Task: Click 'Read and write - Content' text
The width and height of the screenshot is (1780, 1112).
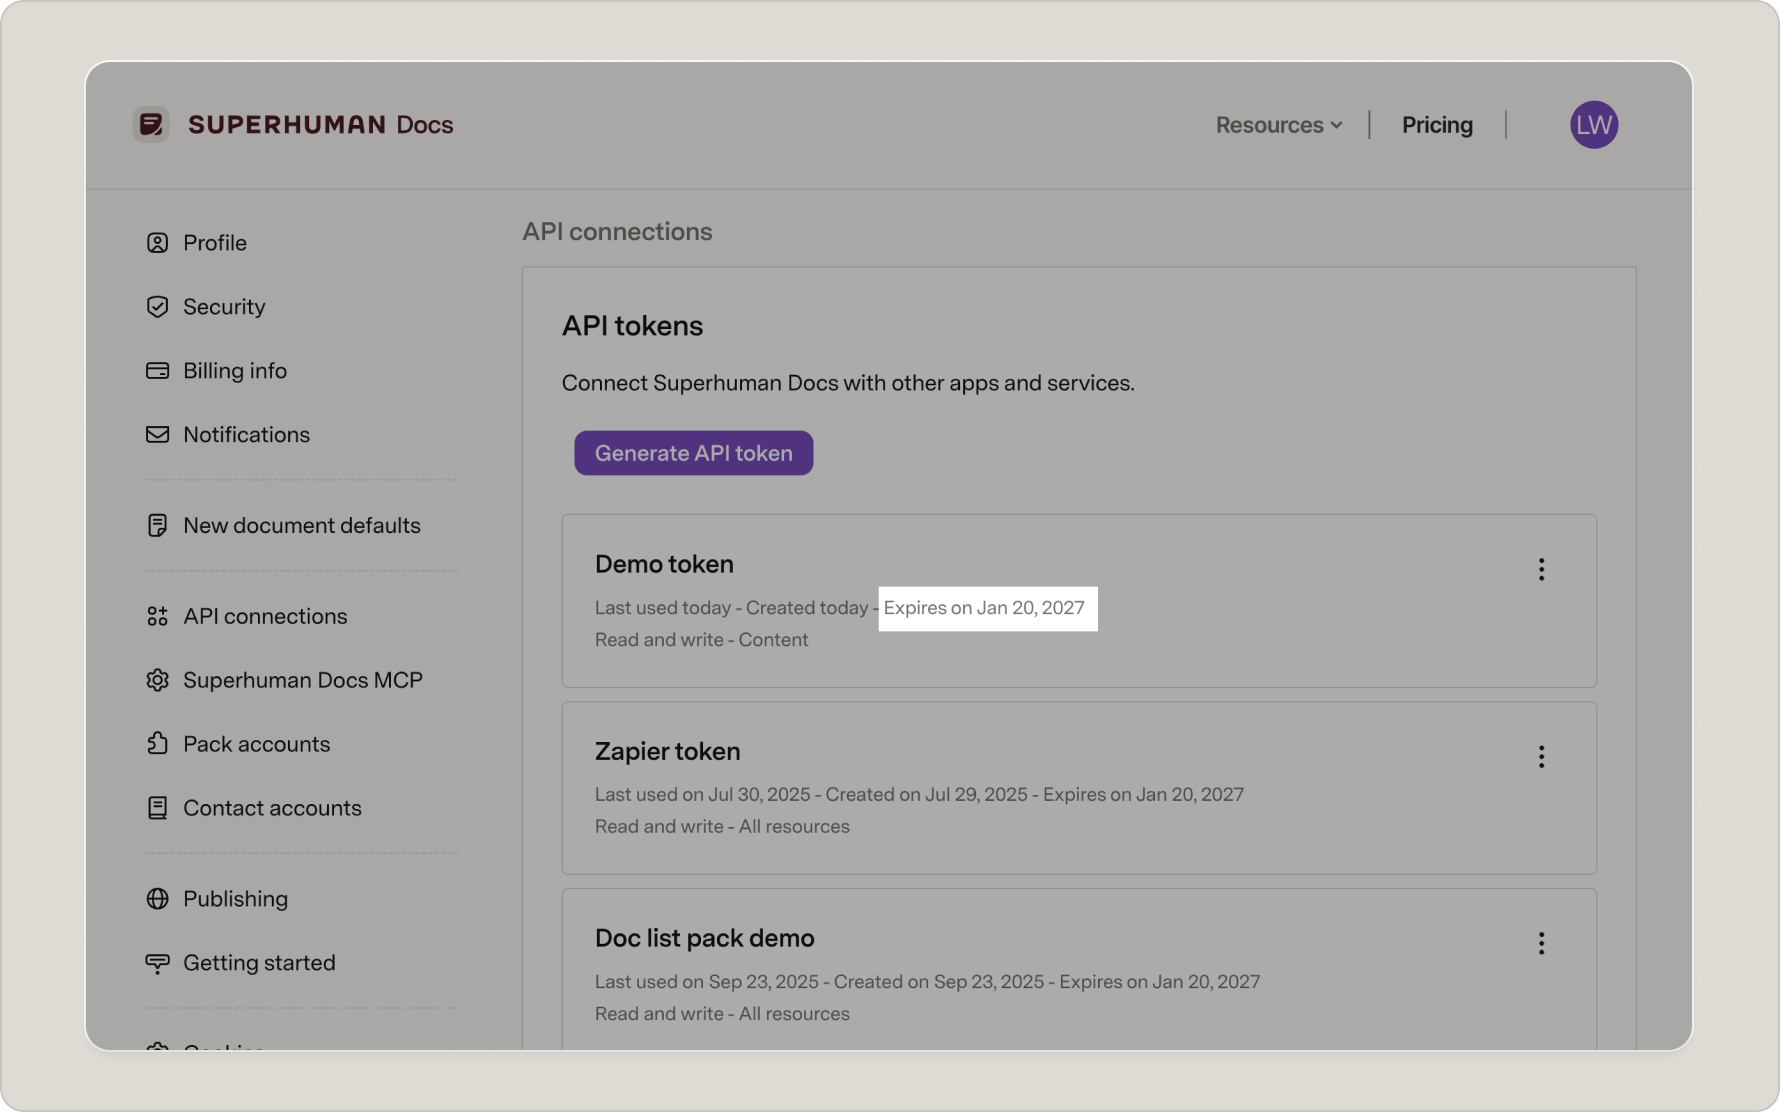Action: click(701, 640)
